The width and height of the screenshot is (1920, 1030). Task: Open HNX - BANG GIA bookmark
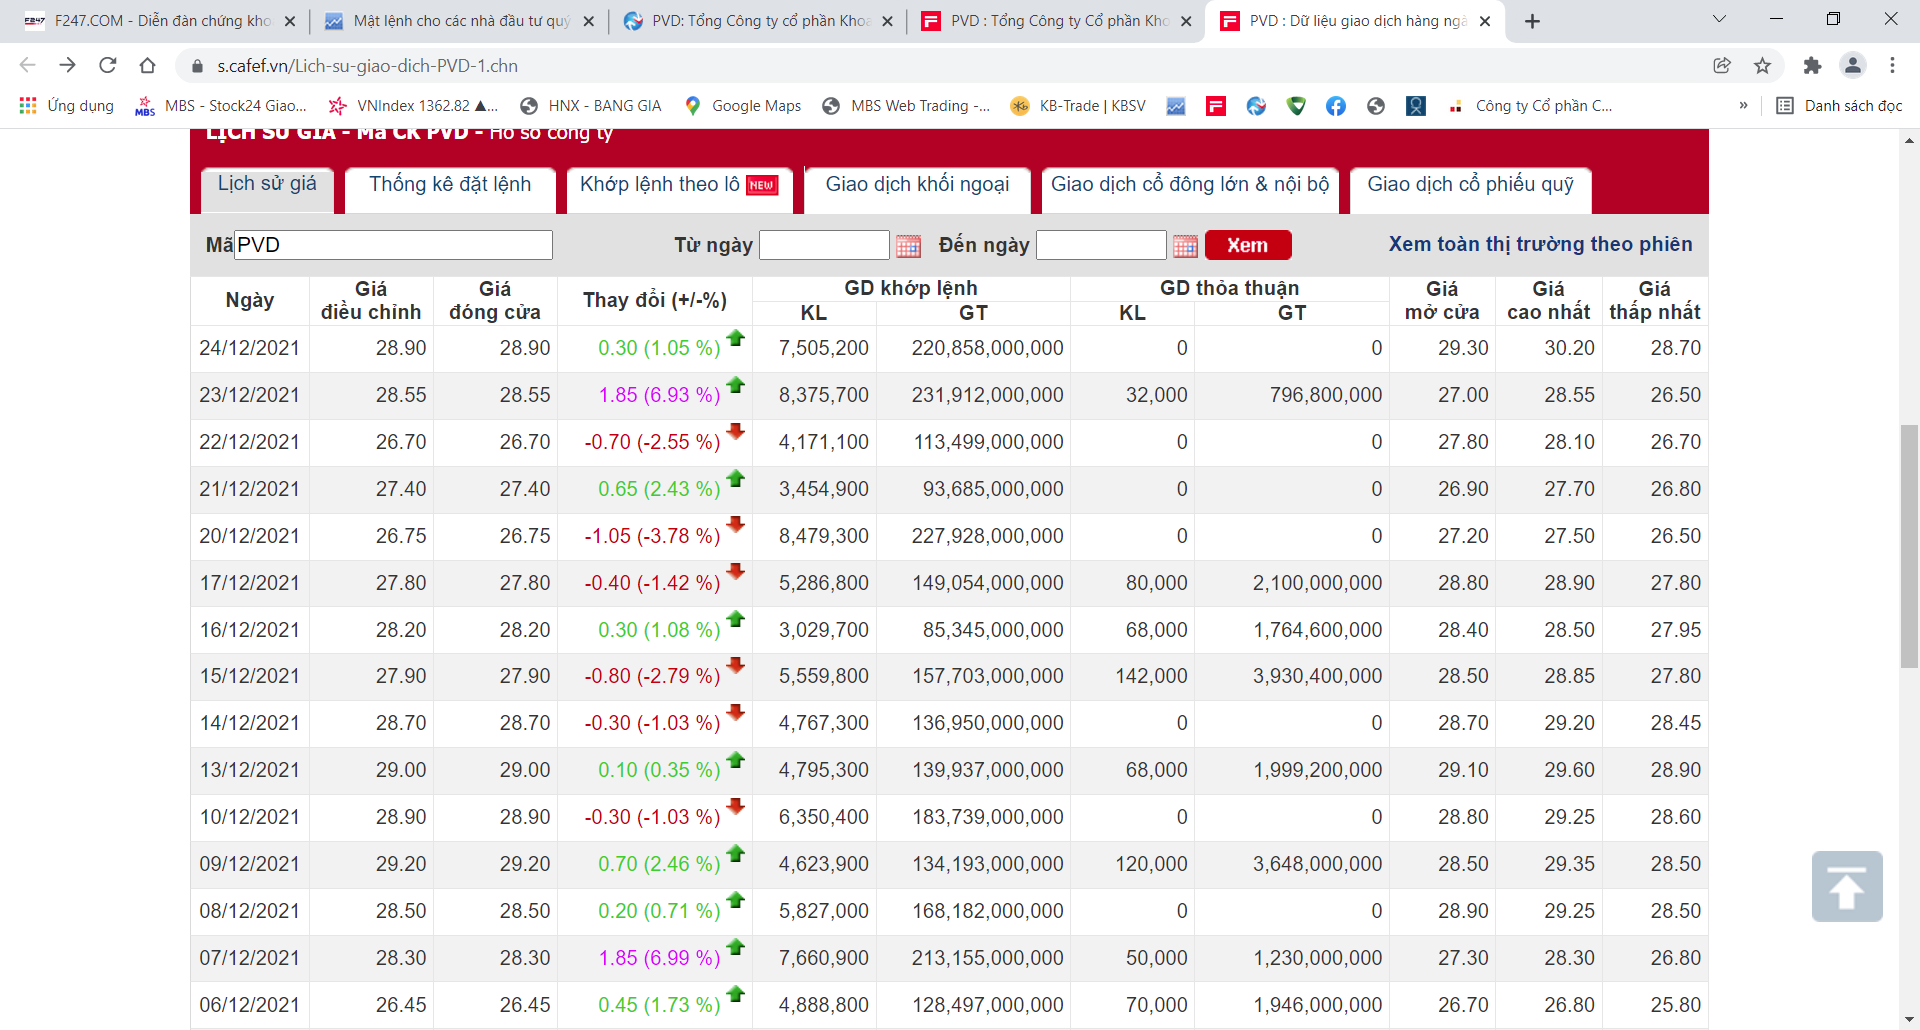click(591, 106)
